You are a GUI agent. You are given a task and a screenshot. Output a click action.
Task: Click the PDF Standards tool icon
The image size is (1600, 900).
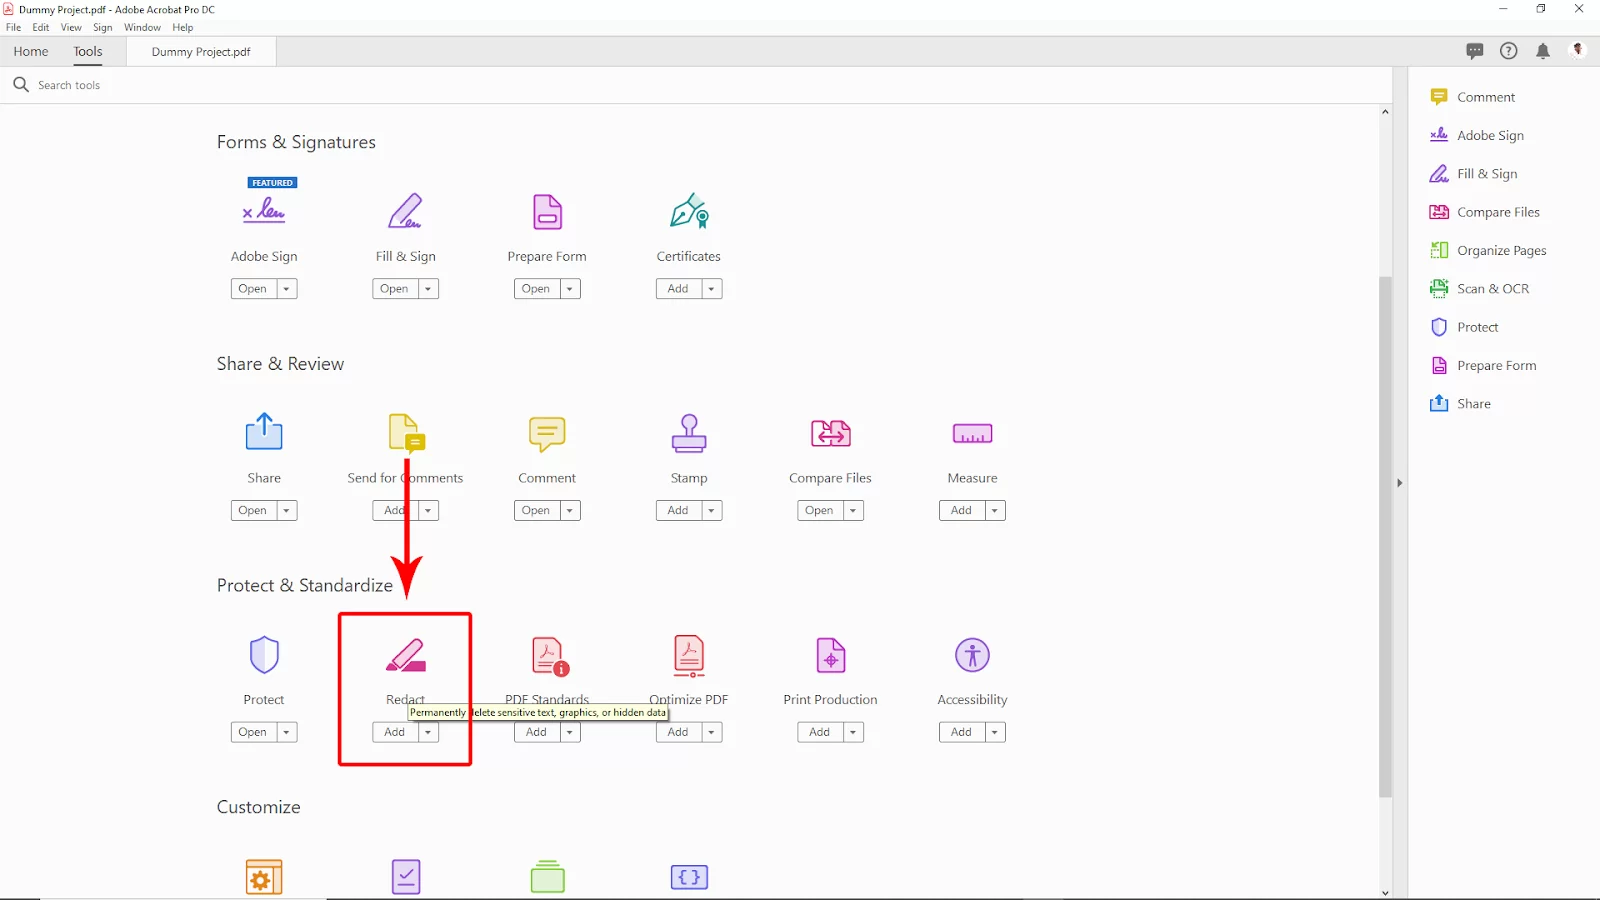pos(550,656)
